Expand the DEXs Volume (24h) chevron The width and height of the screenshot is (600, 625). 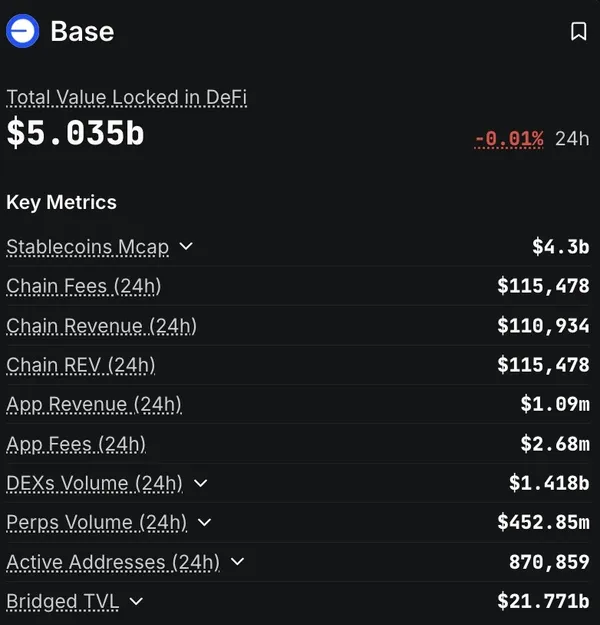[200, 483]
